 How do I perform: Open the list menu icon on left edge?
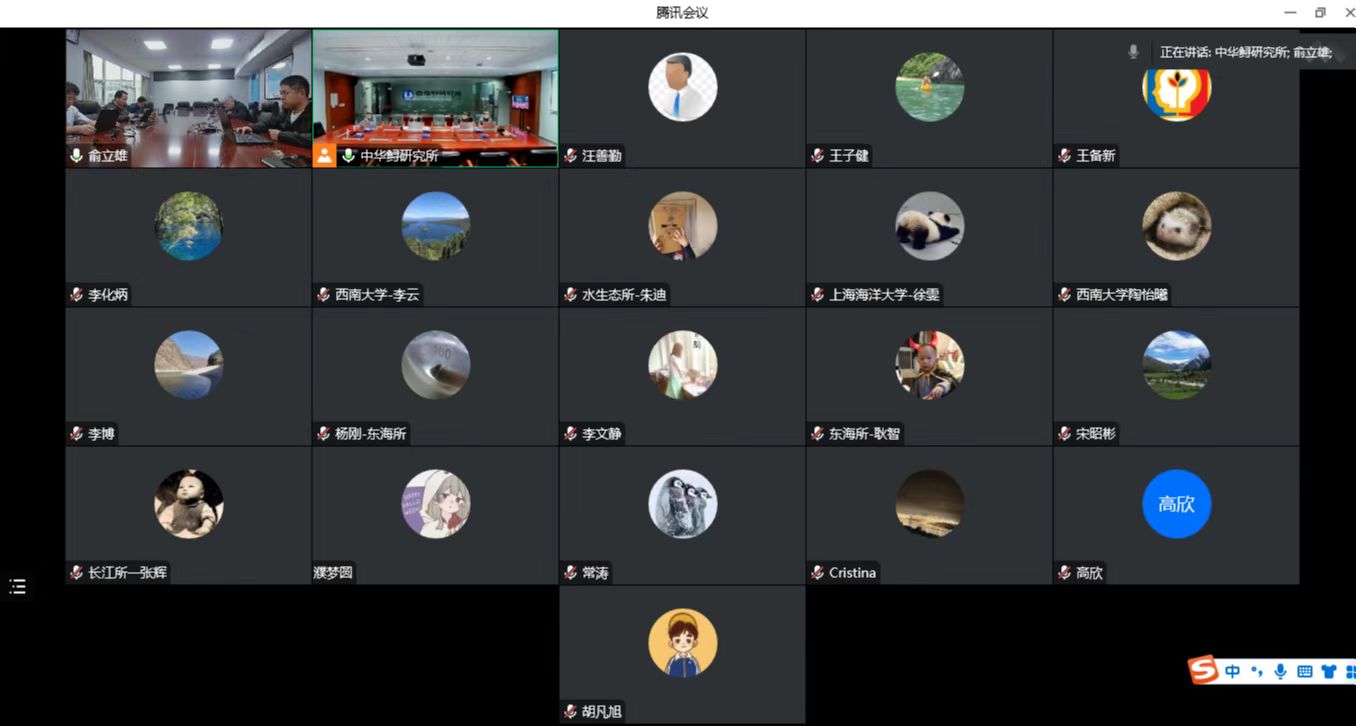[17, 586]
